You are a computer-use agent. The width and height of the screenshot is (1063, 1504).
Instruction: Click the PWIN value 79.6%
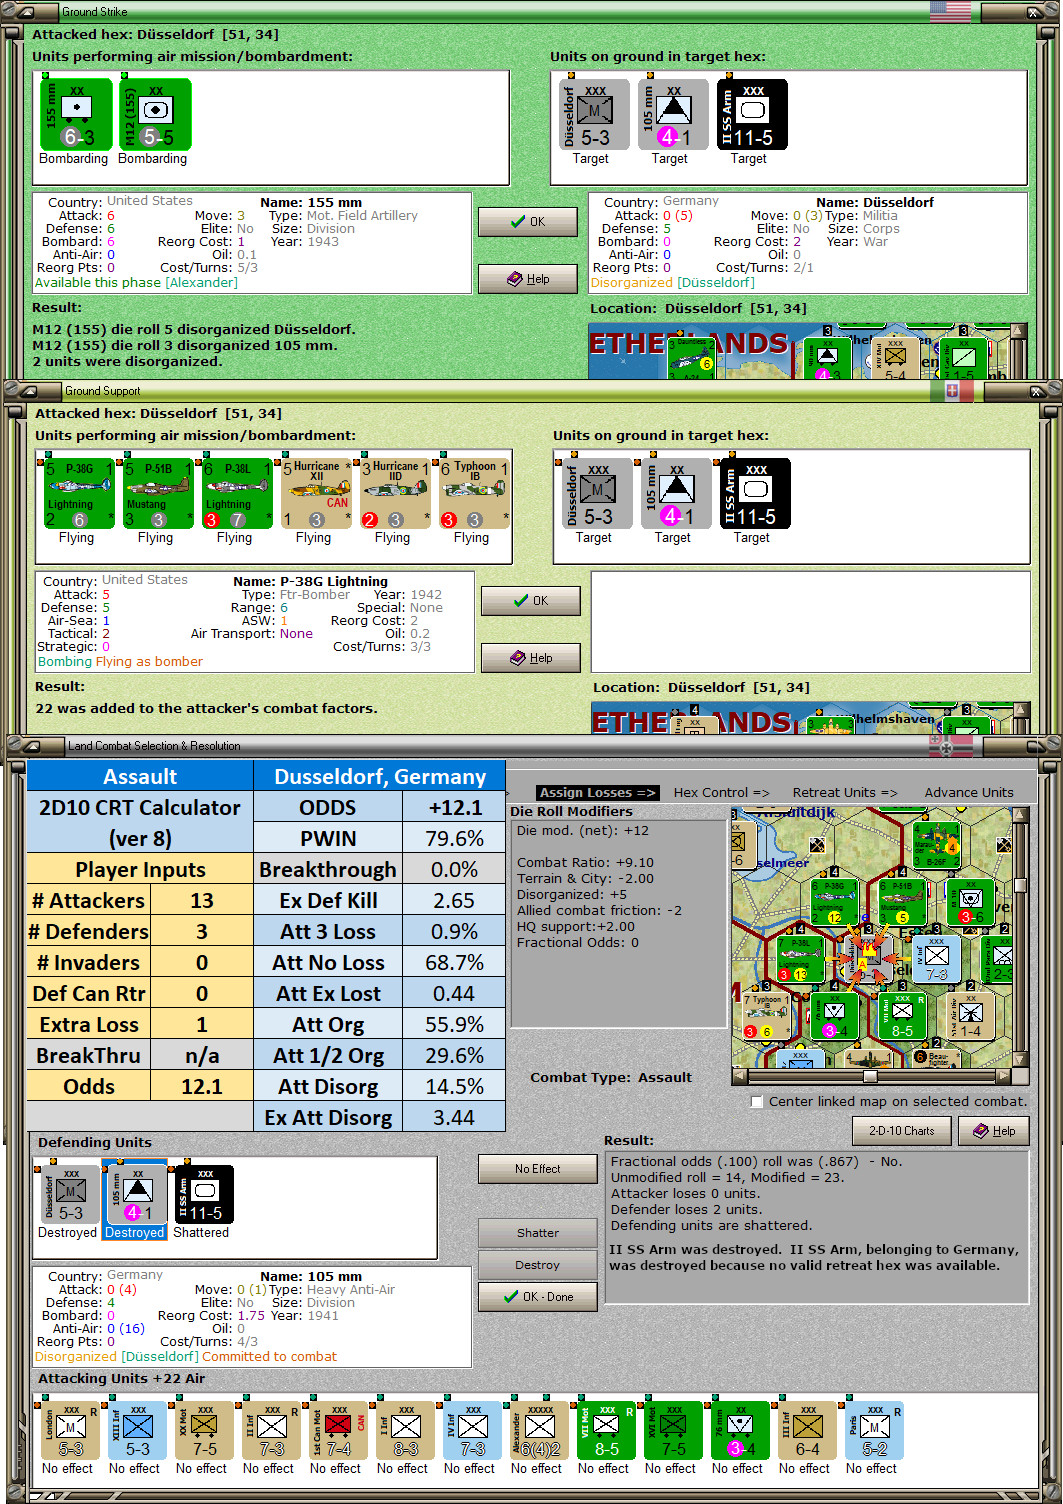[454, 838]
